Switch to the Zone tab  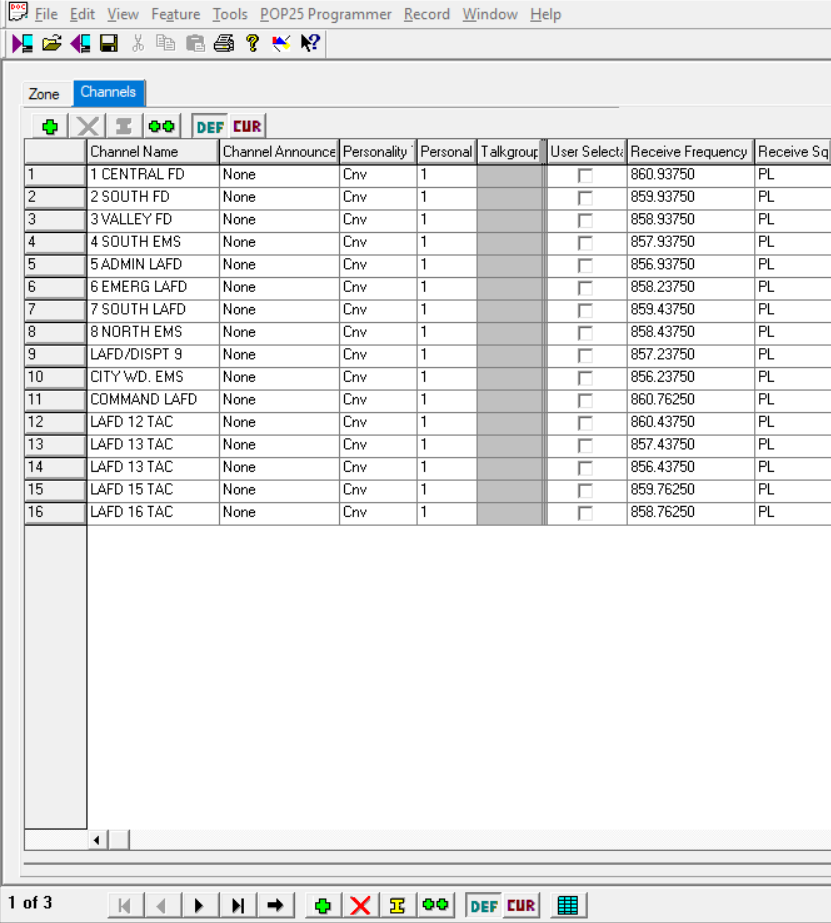44,94
